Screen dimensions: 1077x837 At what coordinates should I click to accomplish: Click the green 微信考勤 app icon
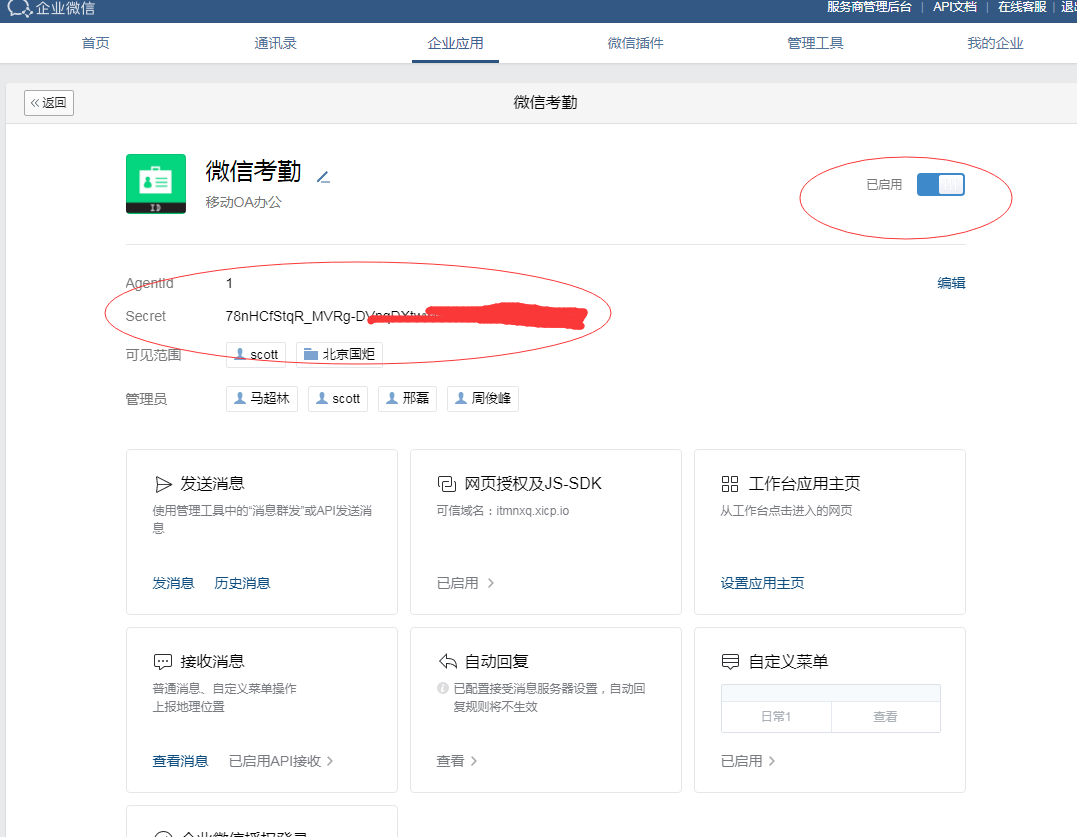coord(156,184)
